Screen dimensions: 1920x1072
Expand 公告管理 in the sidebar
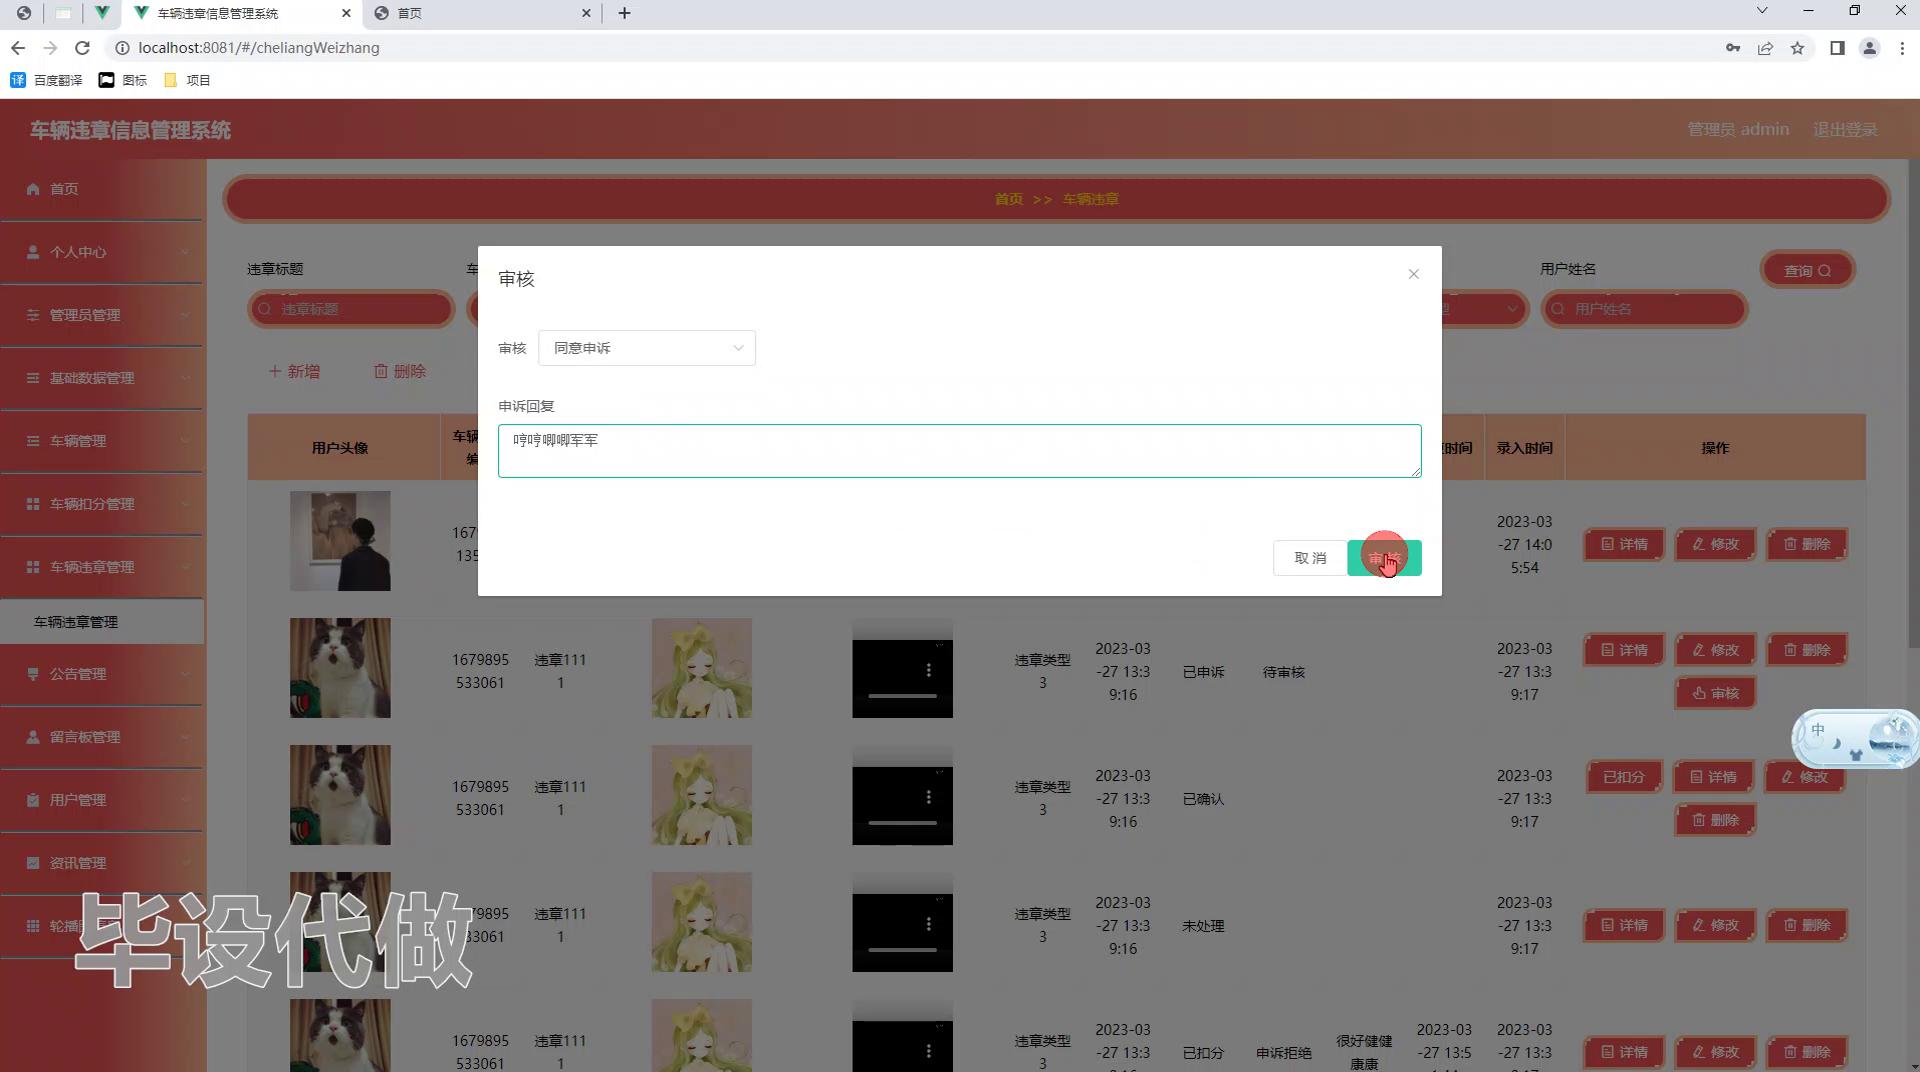(102, 674)
